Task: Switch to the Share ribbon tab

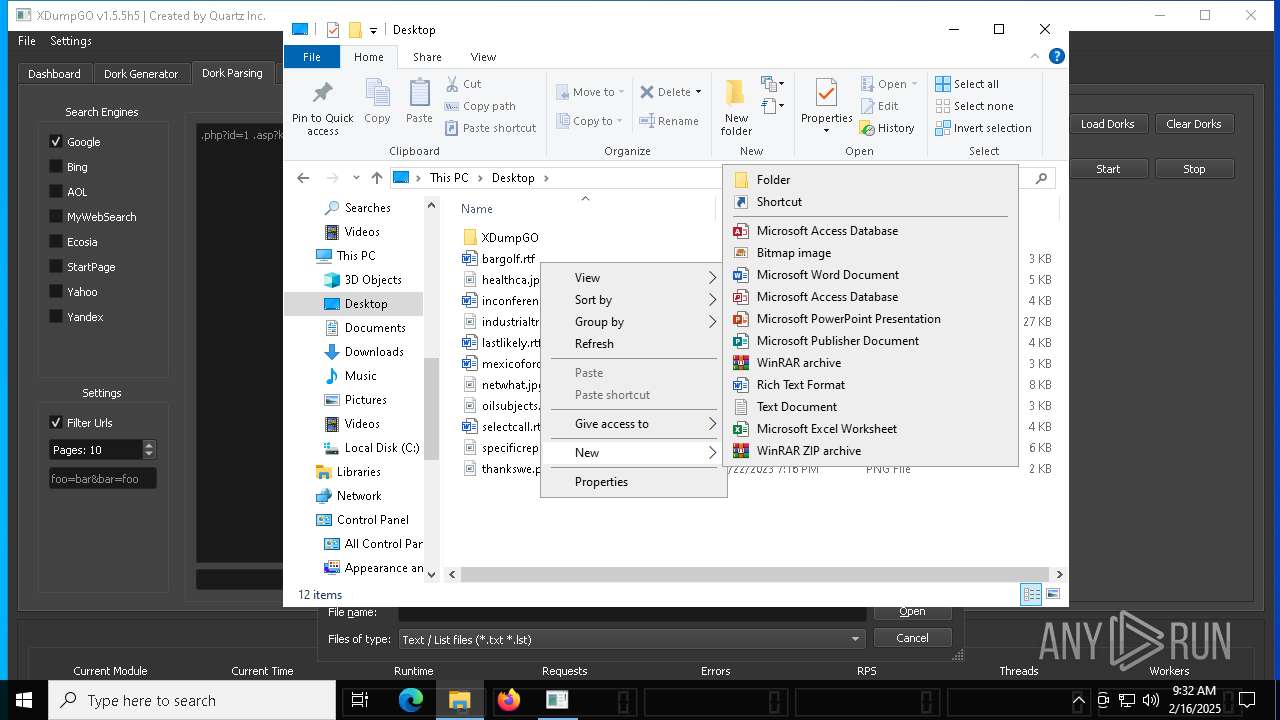Action: [427, 57]
